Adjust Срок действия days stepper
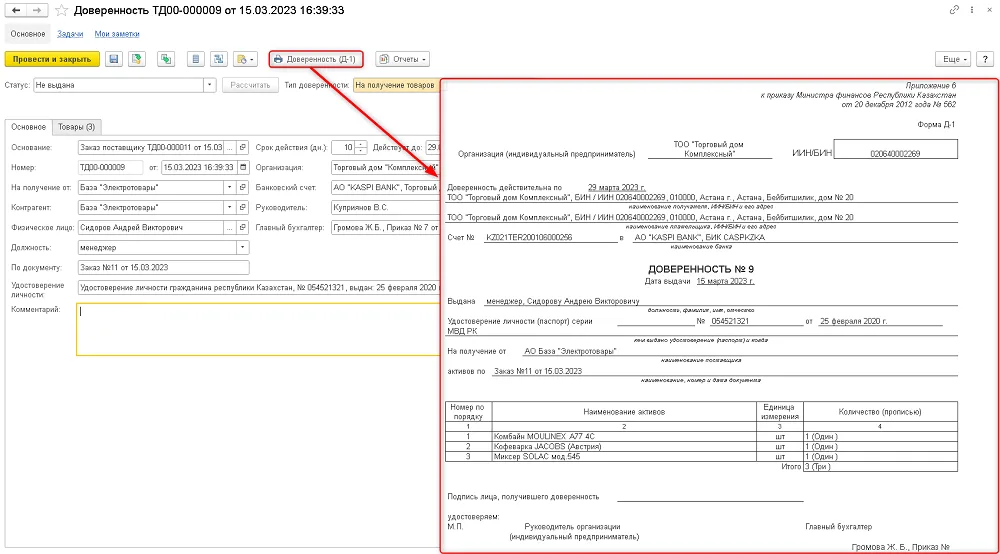 tap(361, 147)
